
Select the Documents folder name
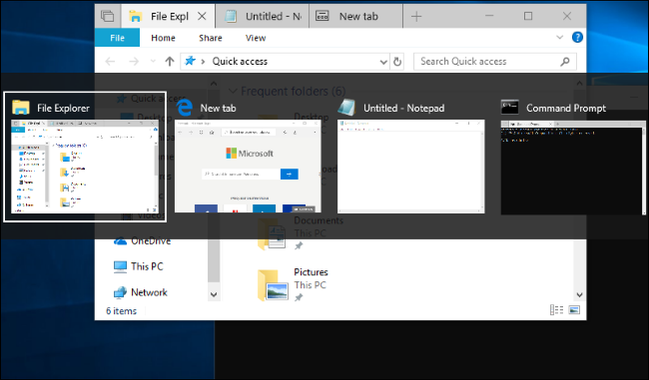click(x=318, y=221)
